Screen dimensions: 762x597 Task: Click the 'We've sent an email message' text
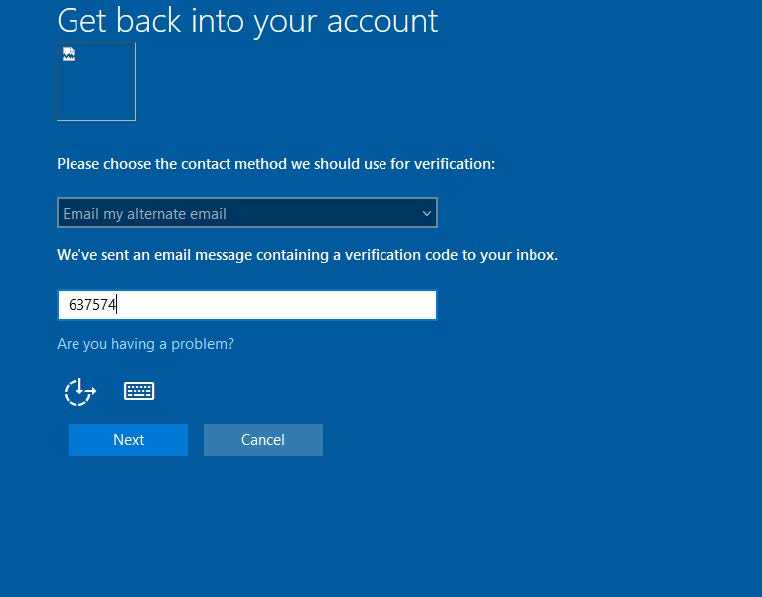coord(308,255)
